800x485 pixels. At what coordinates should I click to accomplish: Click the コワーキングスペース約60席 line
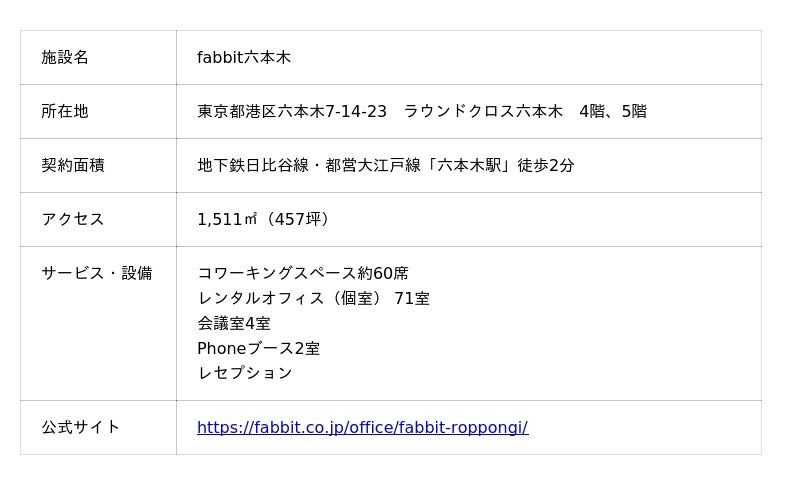click(x=303, y=273)
